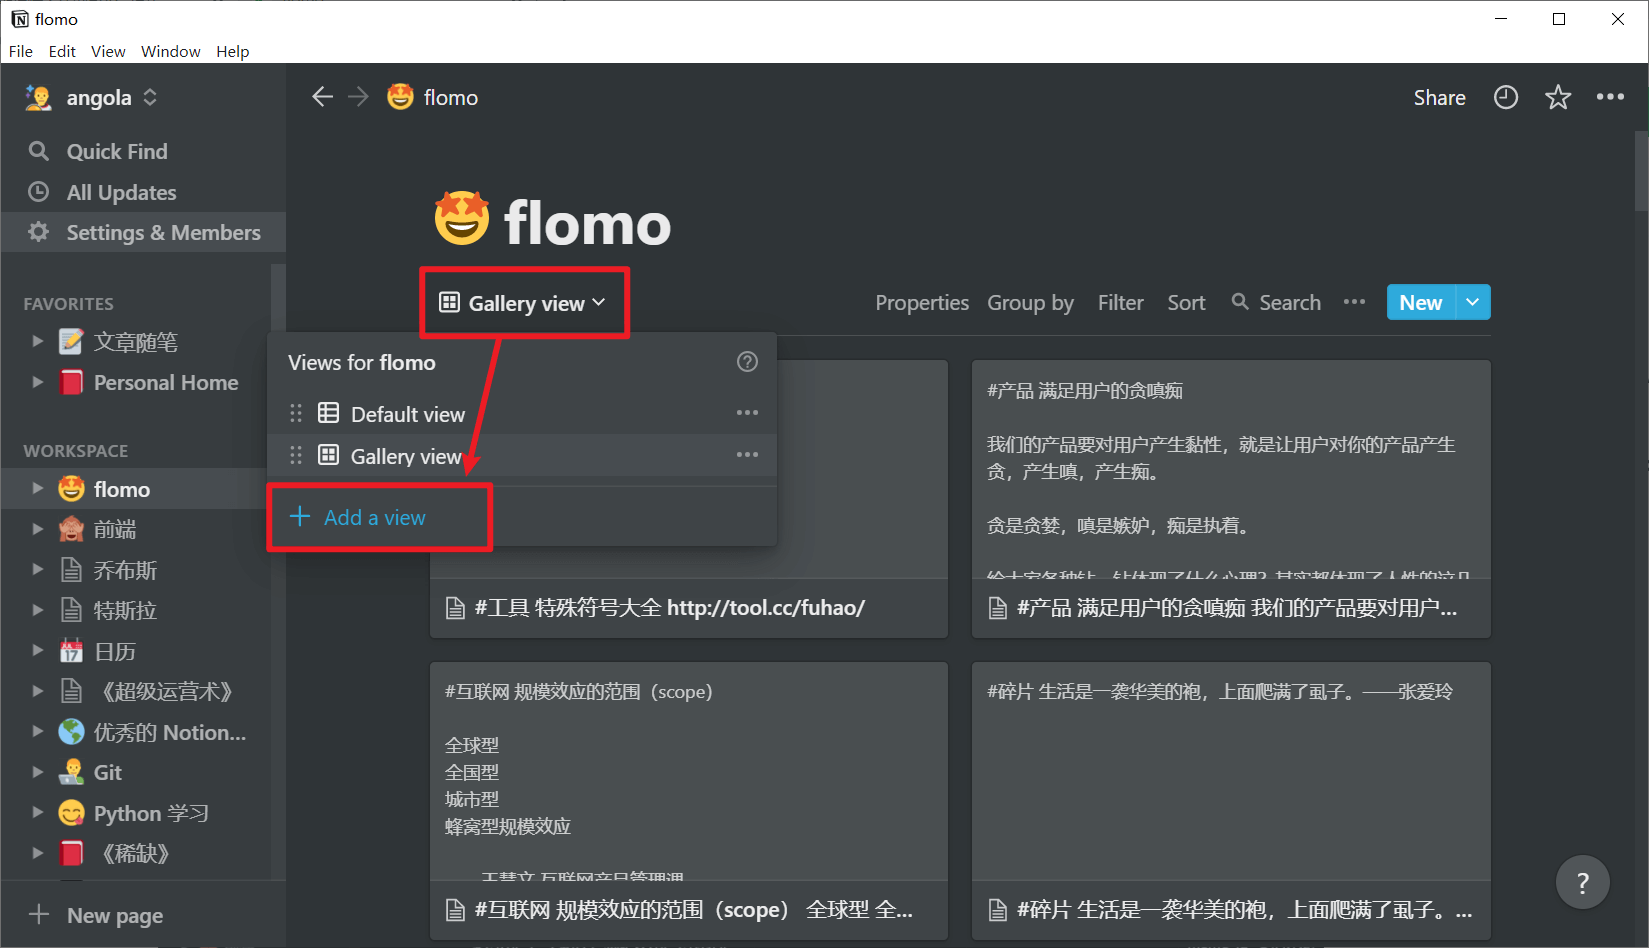Screen dimensions: 1649x948
Task: Expand the 文章随笔 page tree
Action: click(37, 342)
